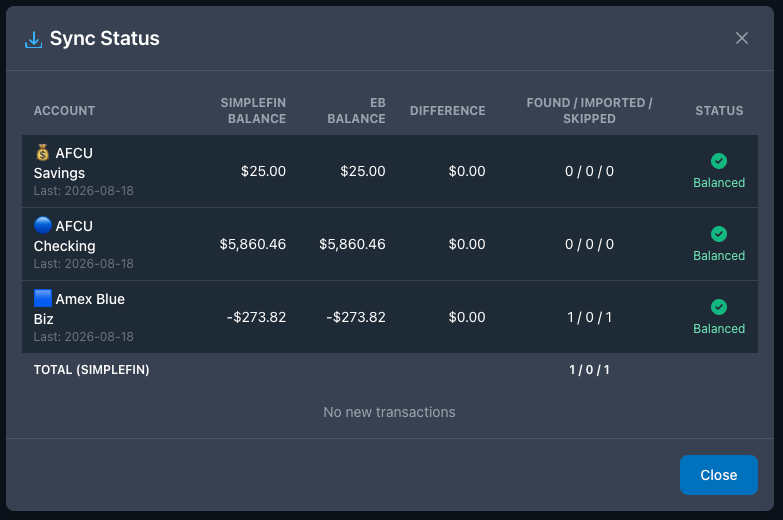Click the Status column header
The image size is (783, 520).
pos(719,110)
